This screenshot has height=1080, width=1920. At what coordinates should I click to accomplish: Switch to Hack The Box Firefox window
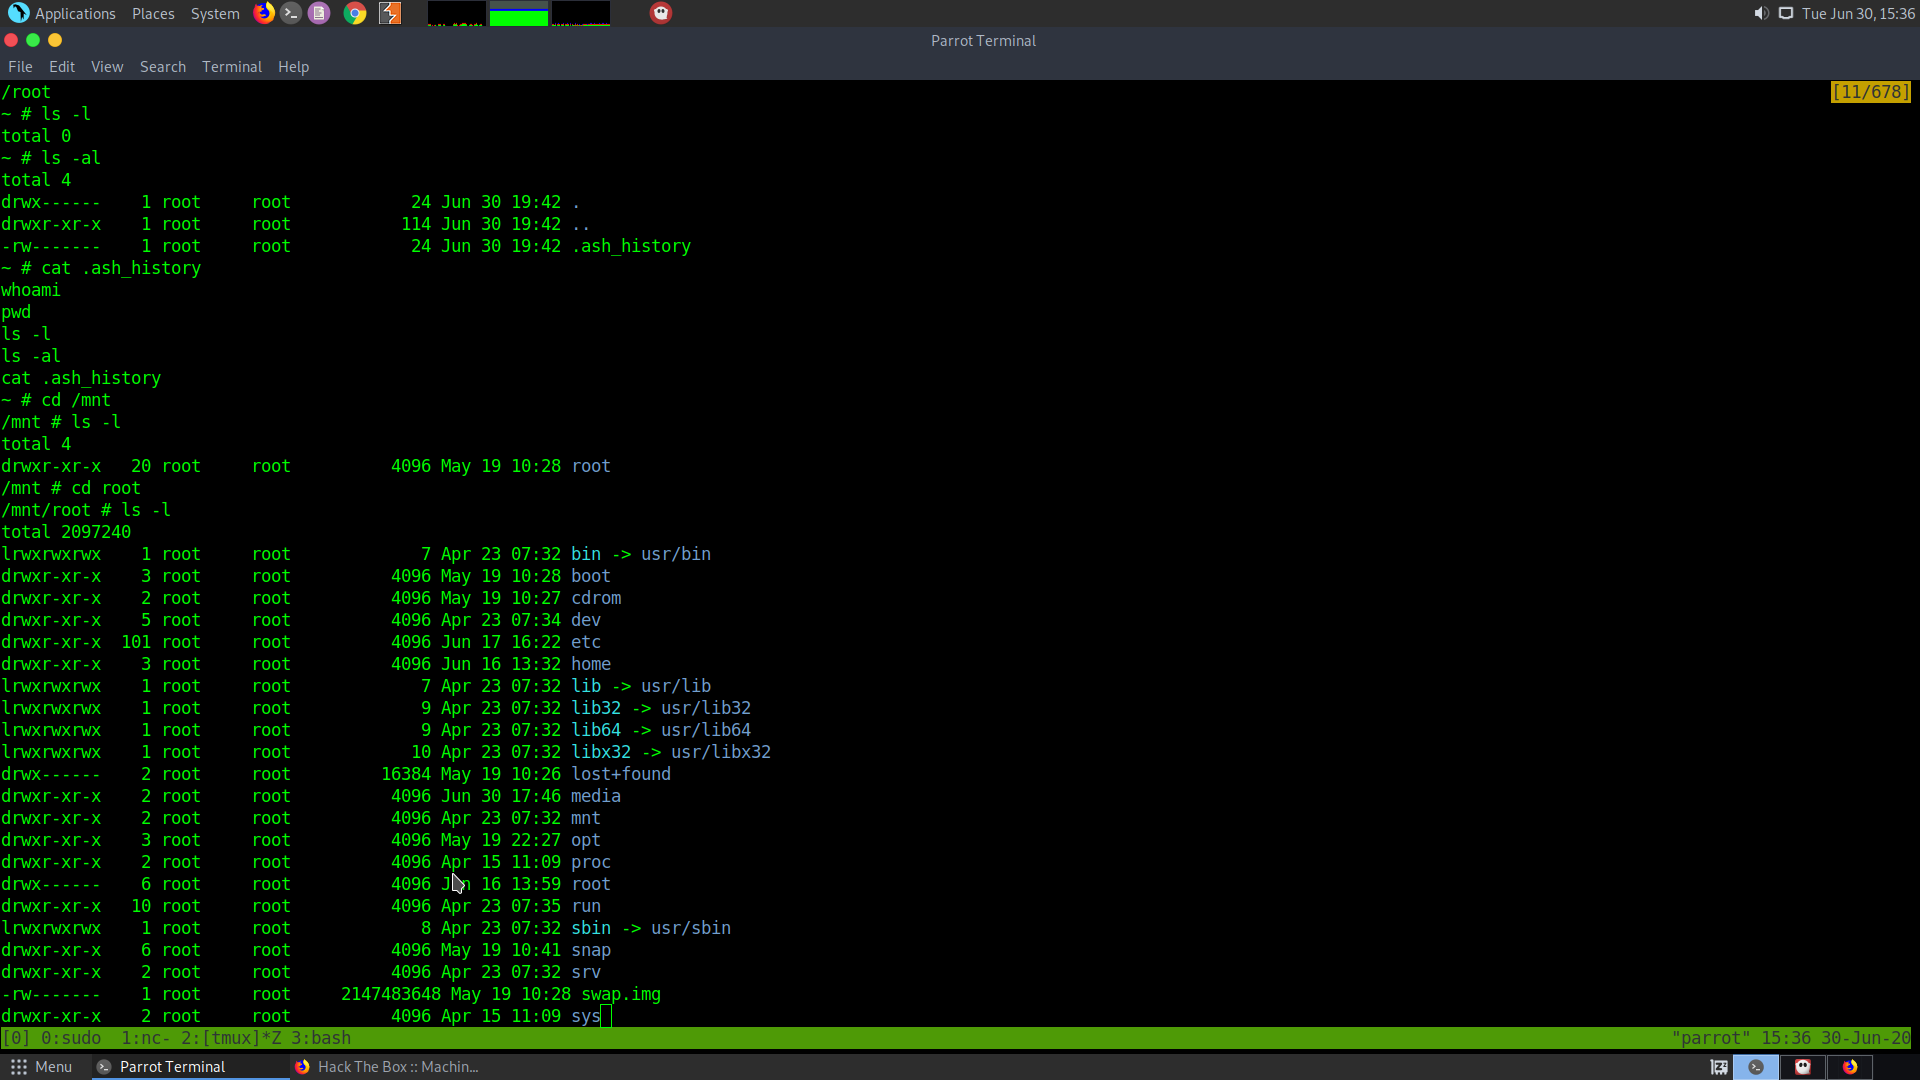tap(387, 1067)
